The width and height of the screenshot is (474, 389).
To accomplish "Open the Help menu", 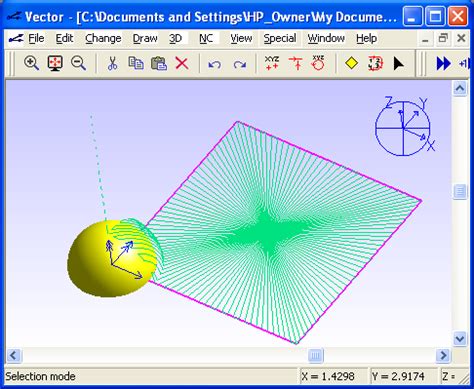I will 366,39.
